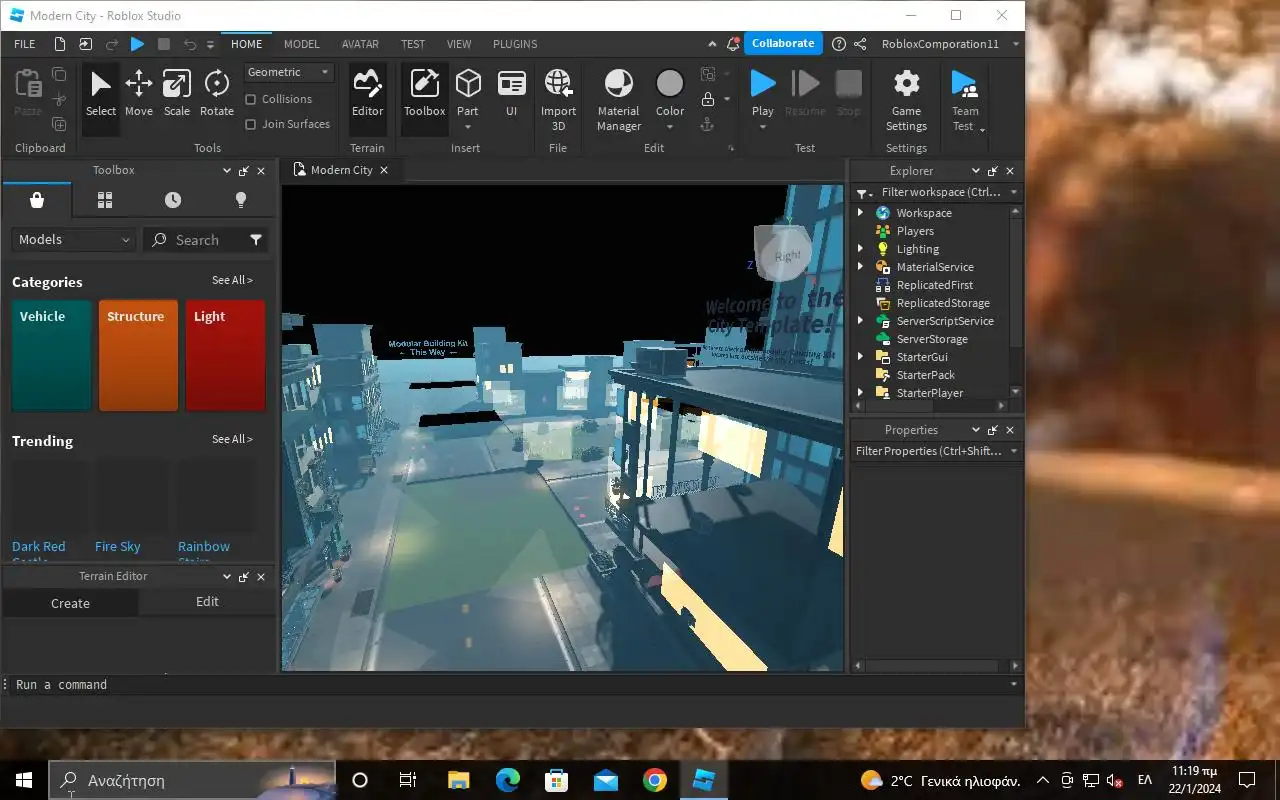Click See All next to Categories
This screenshot has height=800, width=1280.
[232, 280]
